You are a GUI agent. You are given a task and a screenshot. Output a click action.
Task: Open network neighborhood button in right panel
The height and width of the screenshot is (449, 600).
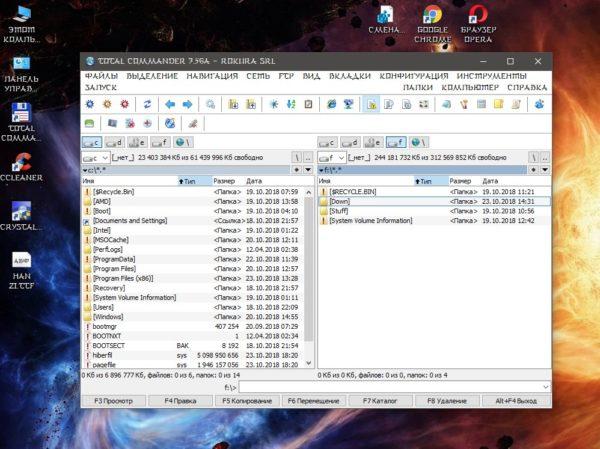tap(419, 143)
